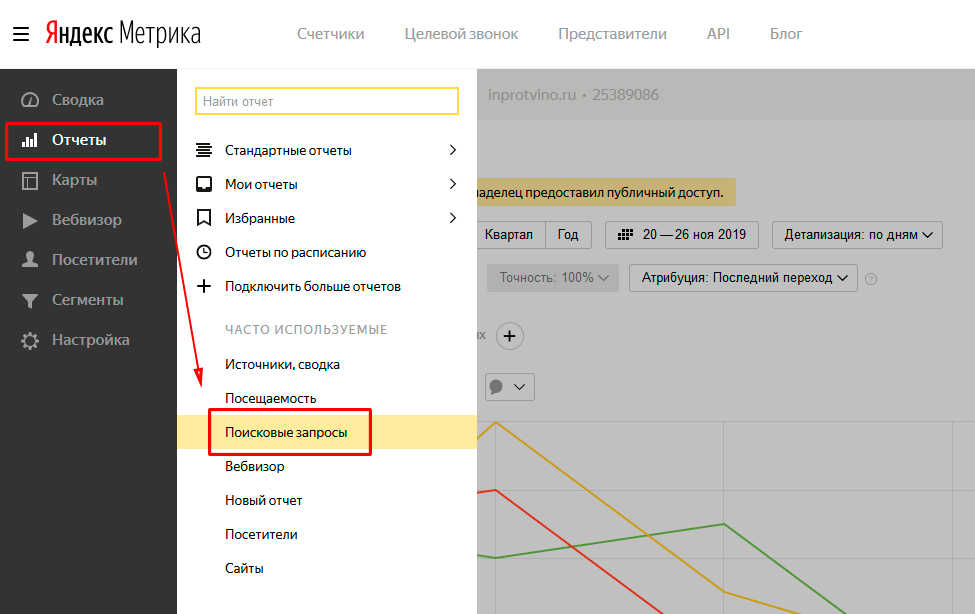Open Новый отчет link
The width and height of the screenshot is (975, 614).
[264, 500]
